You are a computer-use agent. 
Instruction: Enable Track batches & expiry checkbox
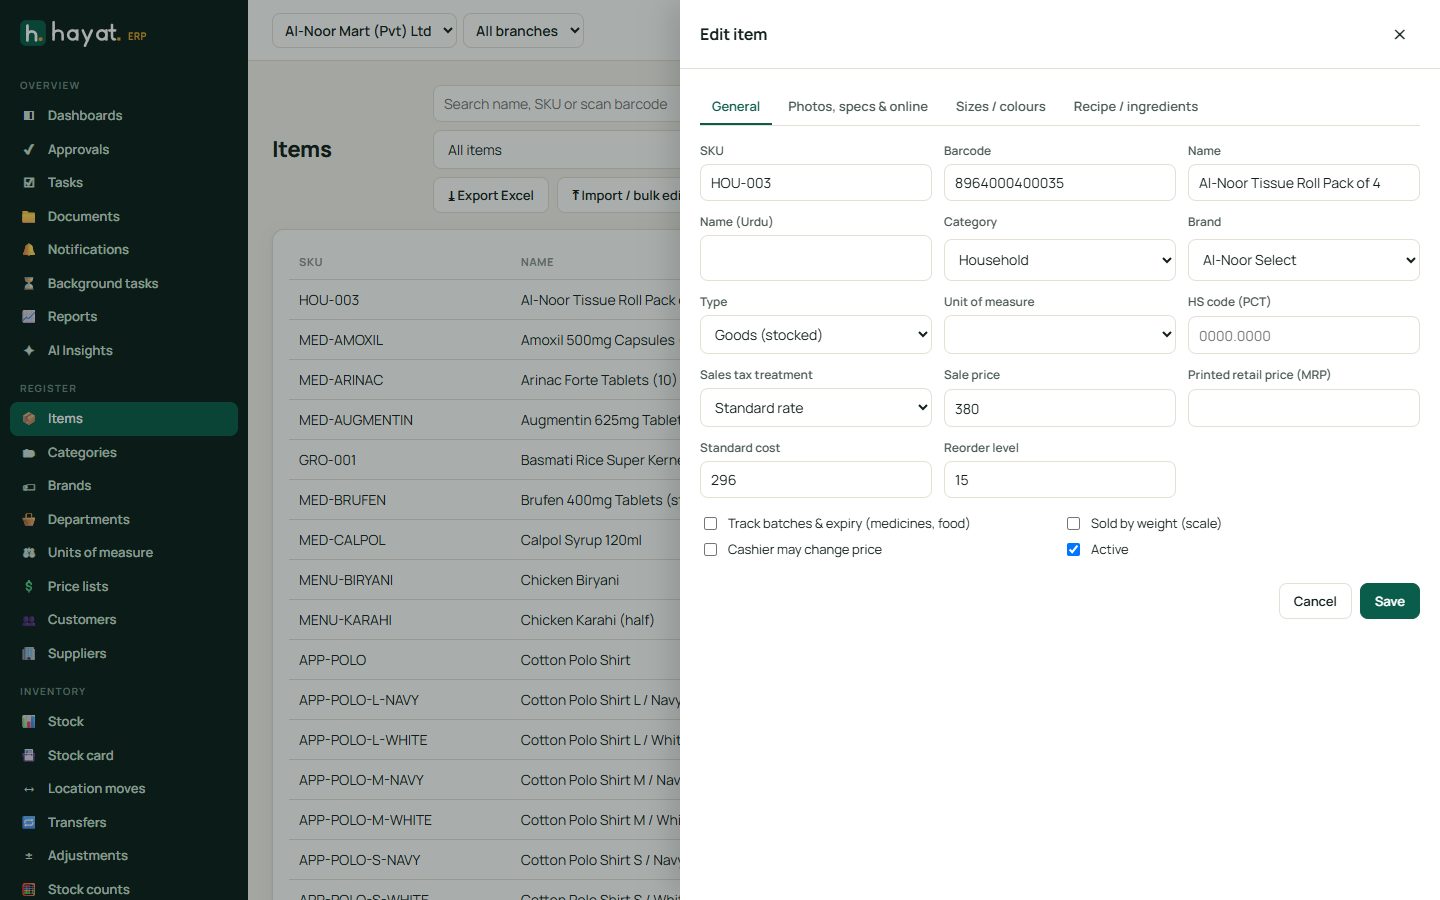[x=710, y=523]
